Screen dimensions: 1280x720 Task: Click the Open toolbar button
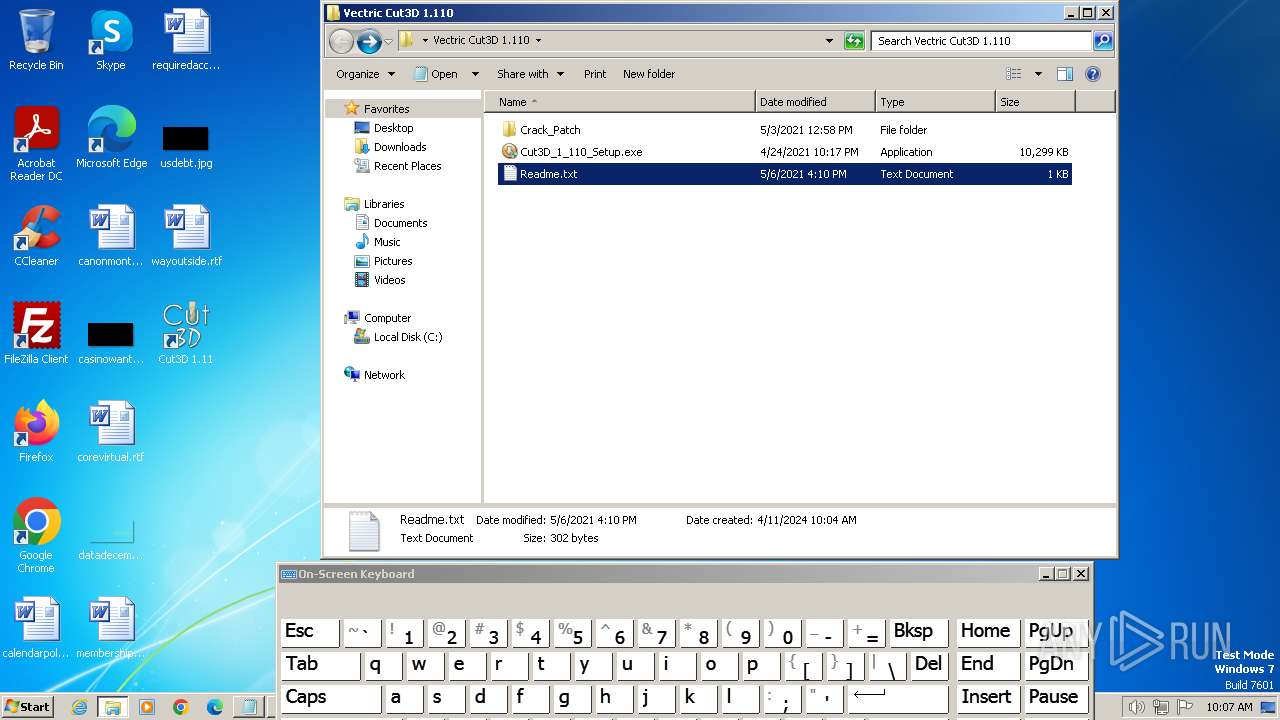coord(437,74)
